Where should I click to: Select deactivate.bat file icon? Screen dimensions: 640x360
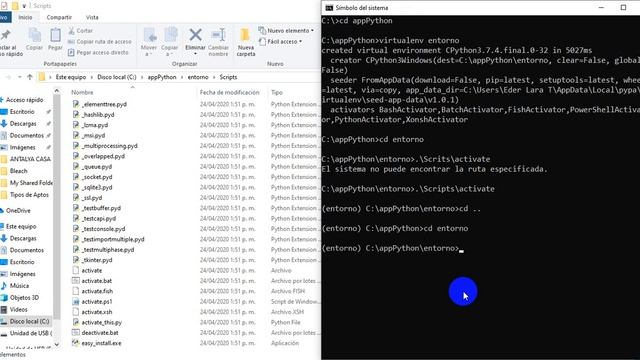(x=76, y=333)
